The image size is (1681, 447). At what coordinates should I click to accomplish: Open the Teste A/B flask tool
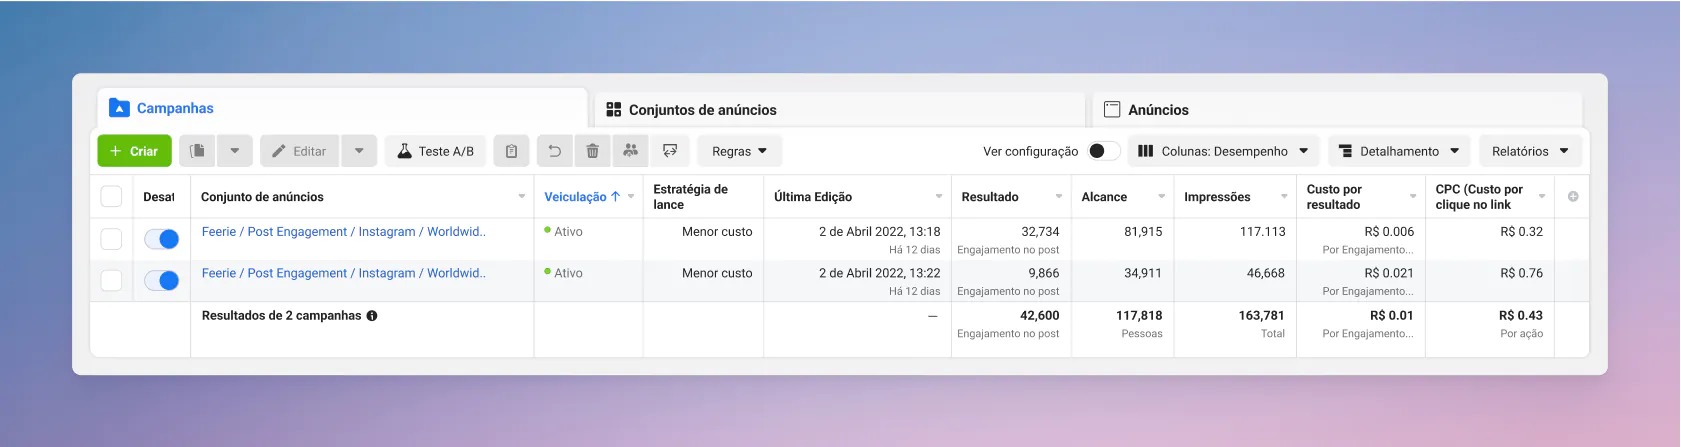tap(435, 151)
